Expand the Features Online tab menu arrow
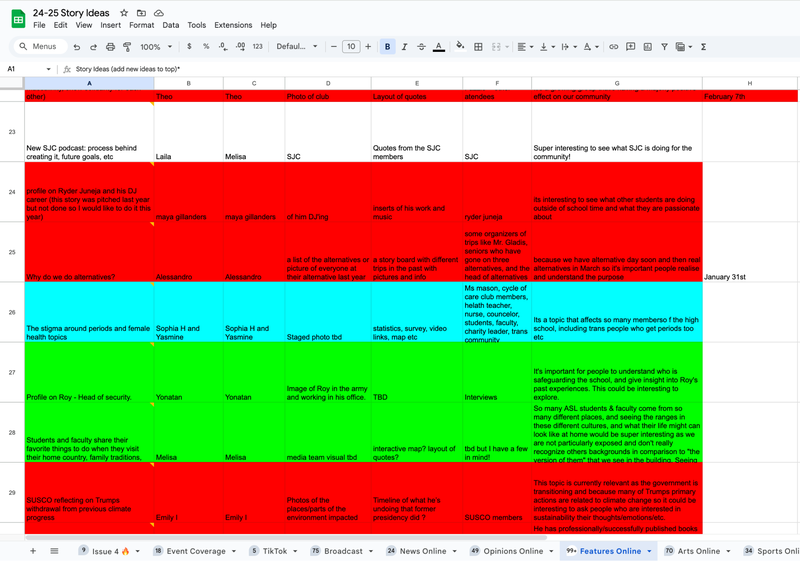This screenshot has width=800, height=561. coord(648,551)
